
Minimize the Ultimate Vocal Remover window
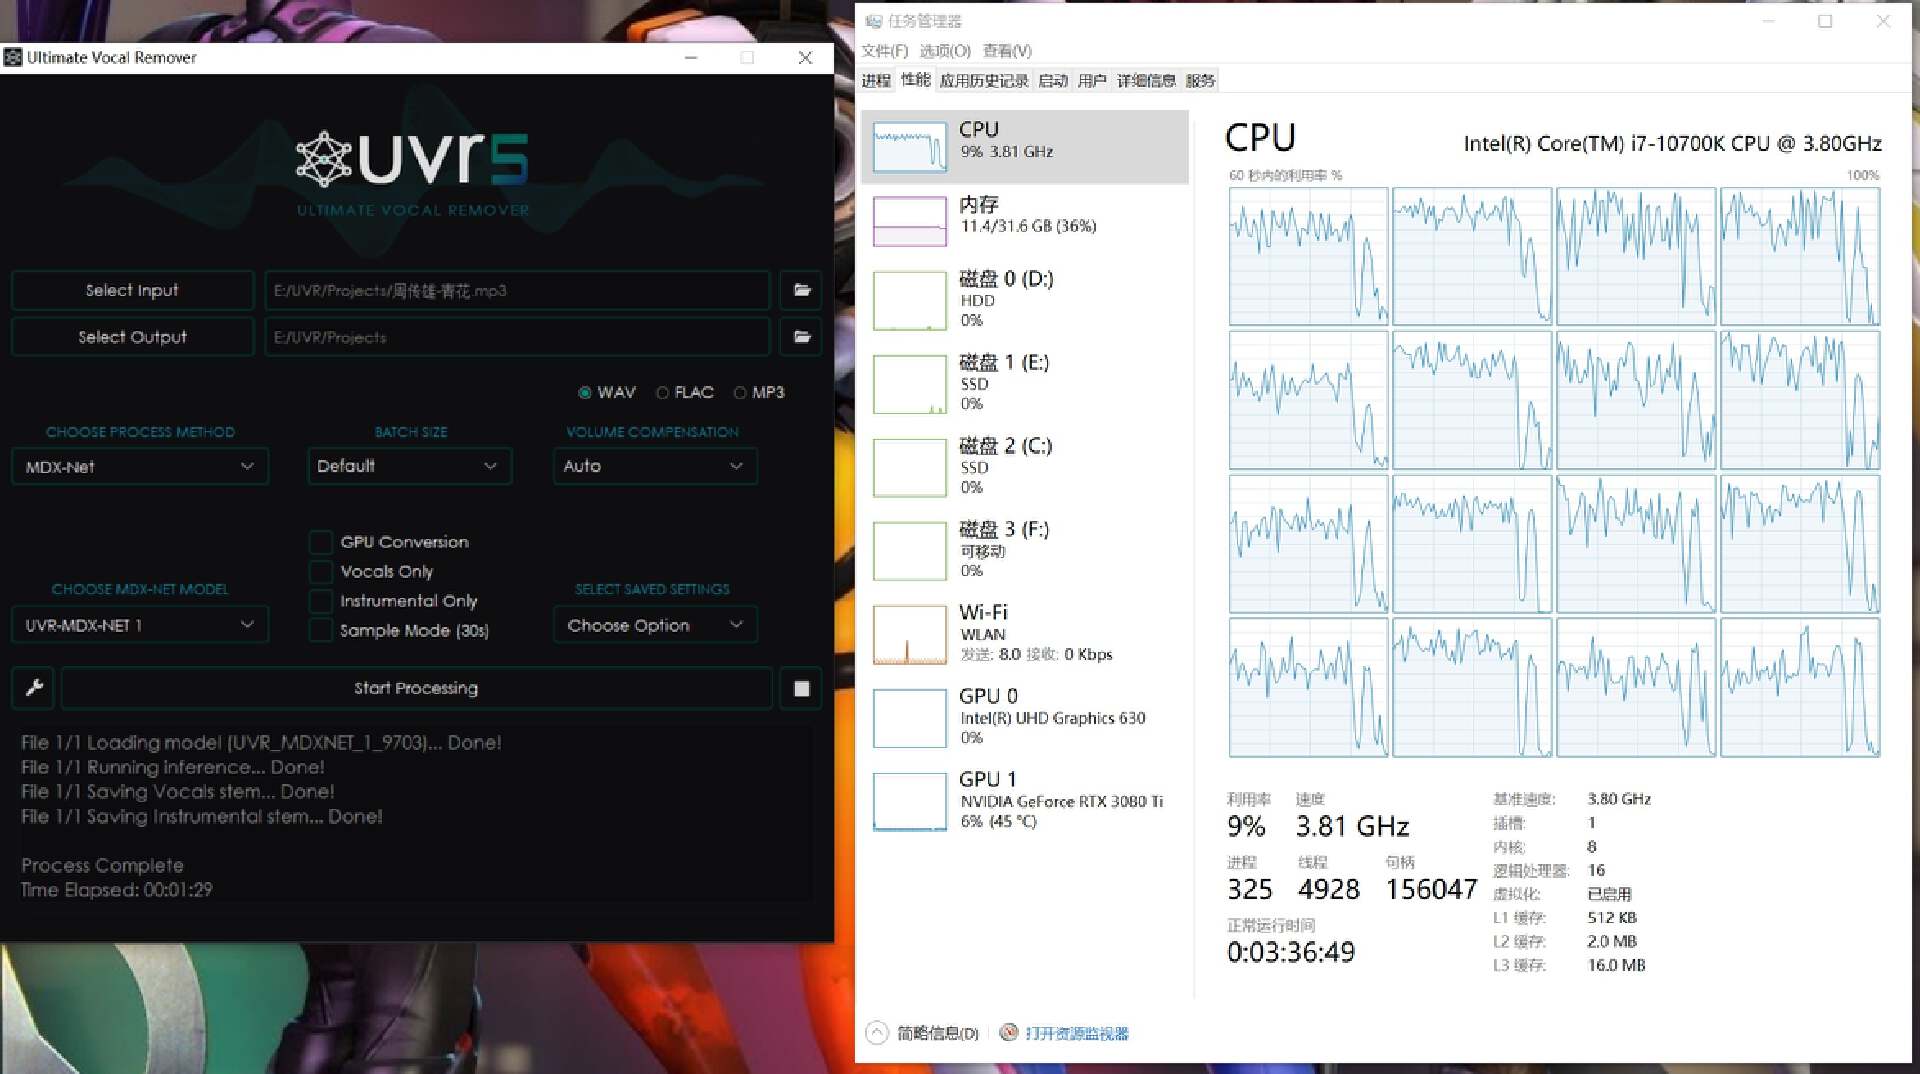(x=691, y=57)
